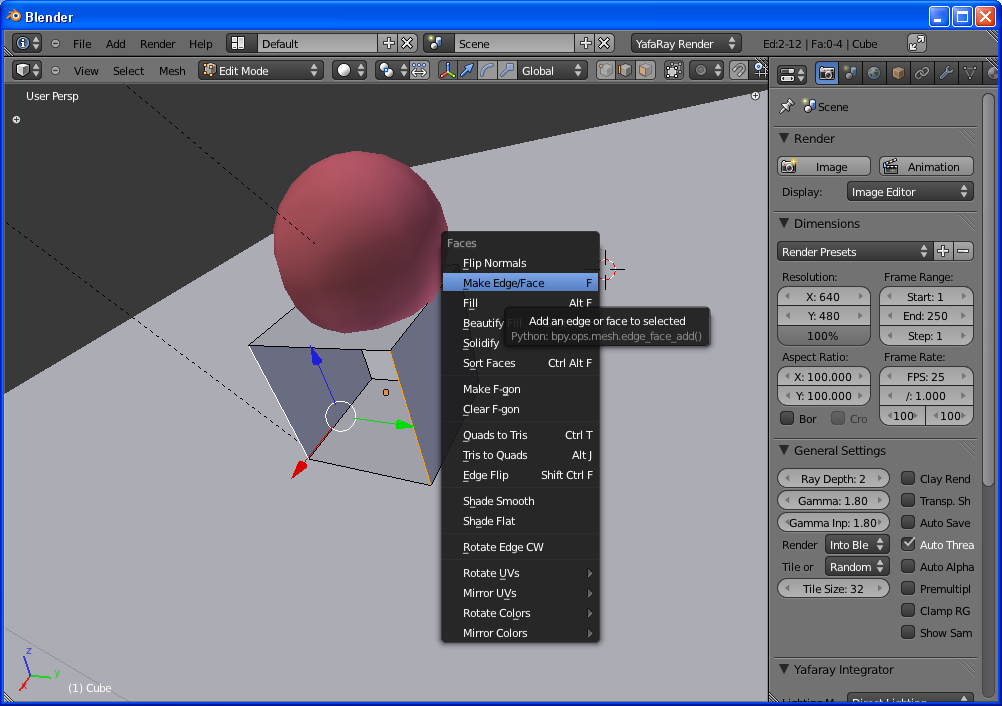
Task: Select the scale manipulator icon
Action: click(507, 70)
